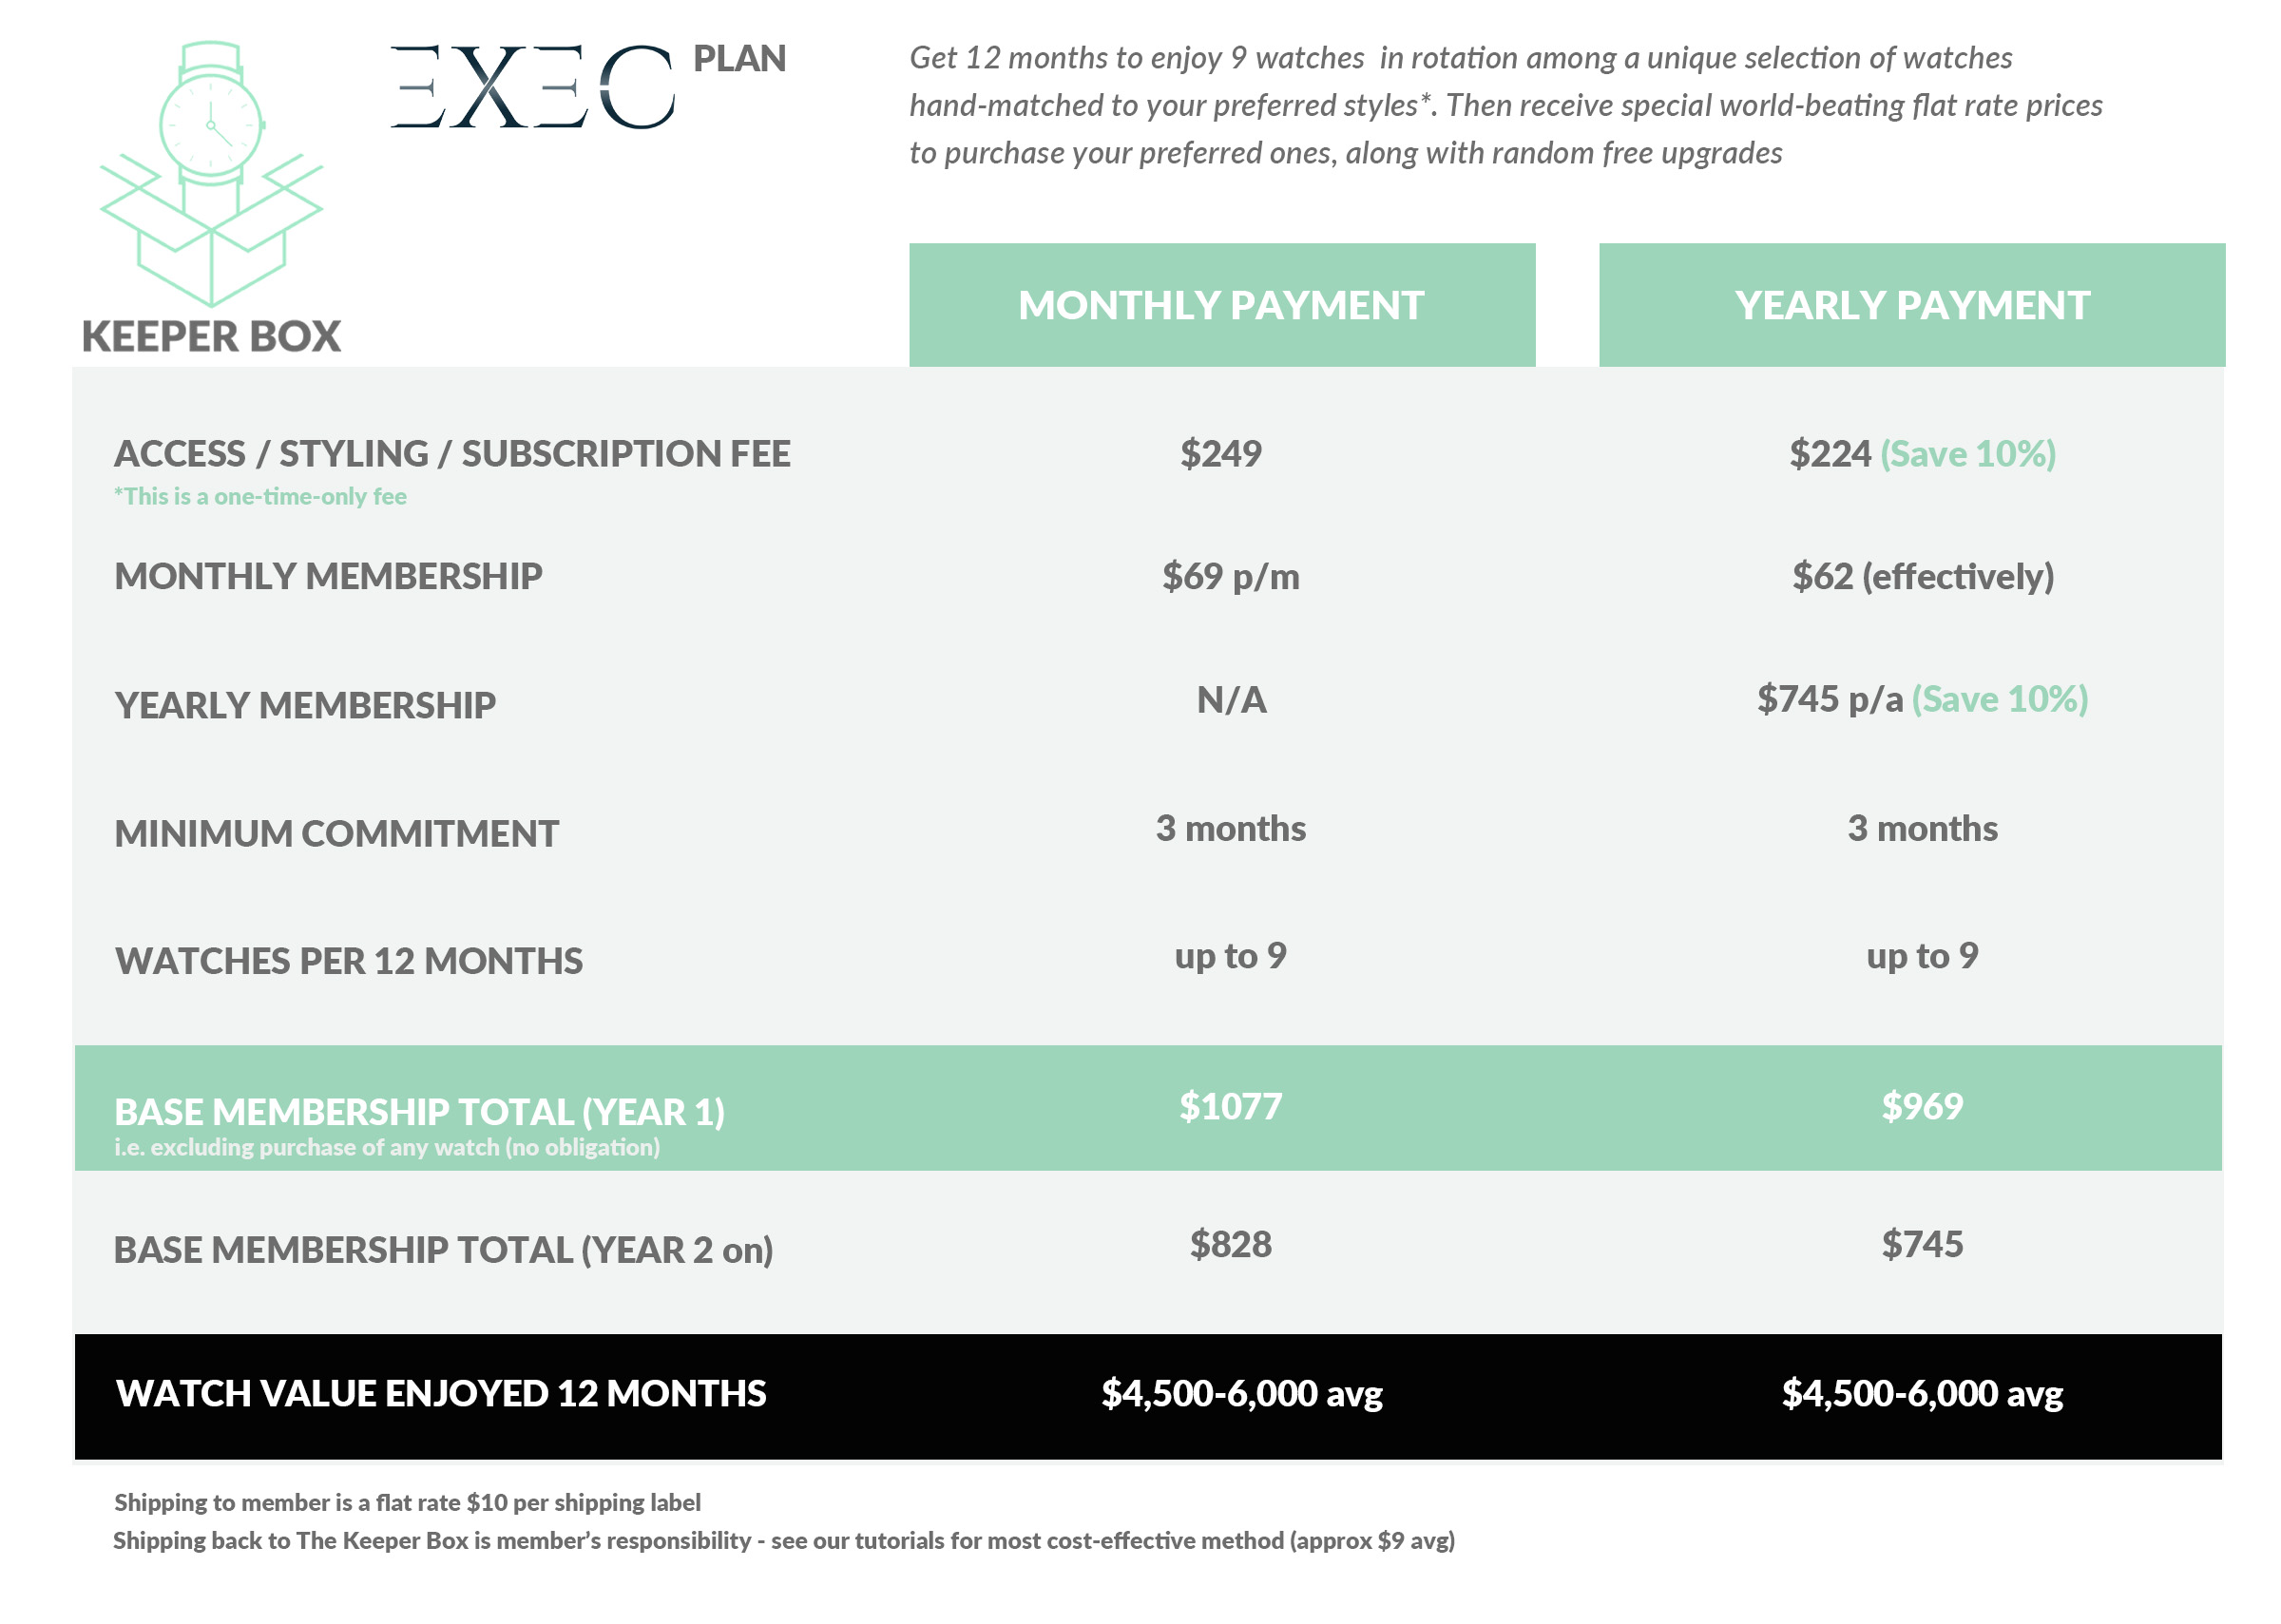Click the Watches Per 12 Months label
2281x1624 pixels.
coord(348,960)
